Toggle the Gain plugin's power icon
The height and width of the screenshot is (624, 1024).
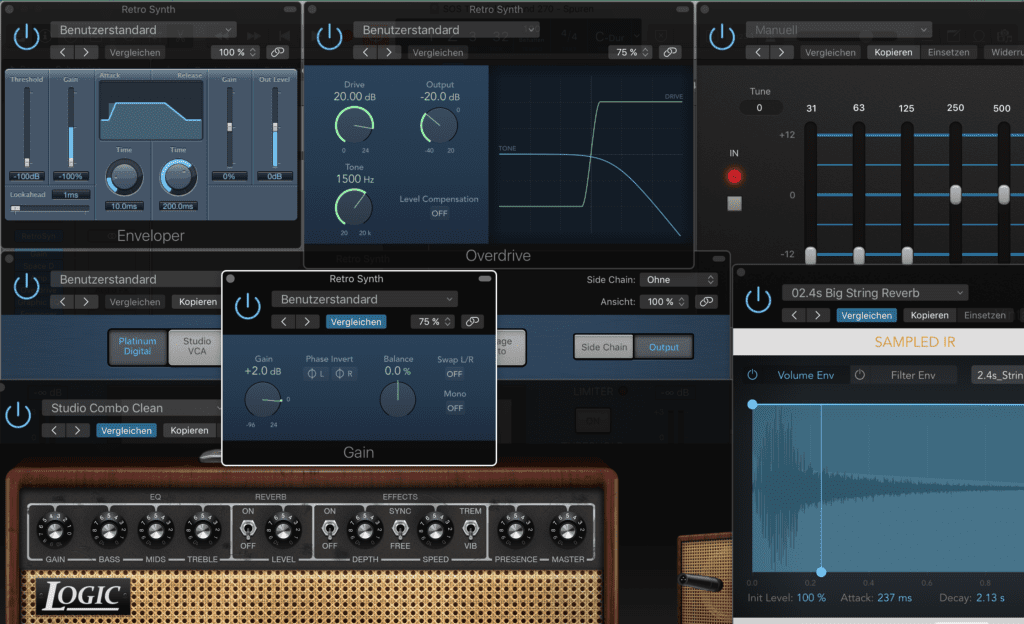coord(247,307)
